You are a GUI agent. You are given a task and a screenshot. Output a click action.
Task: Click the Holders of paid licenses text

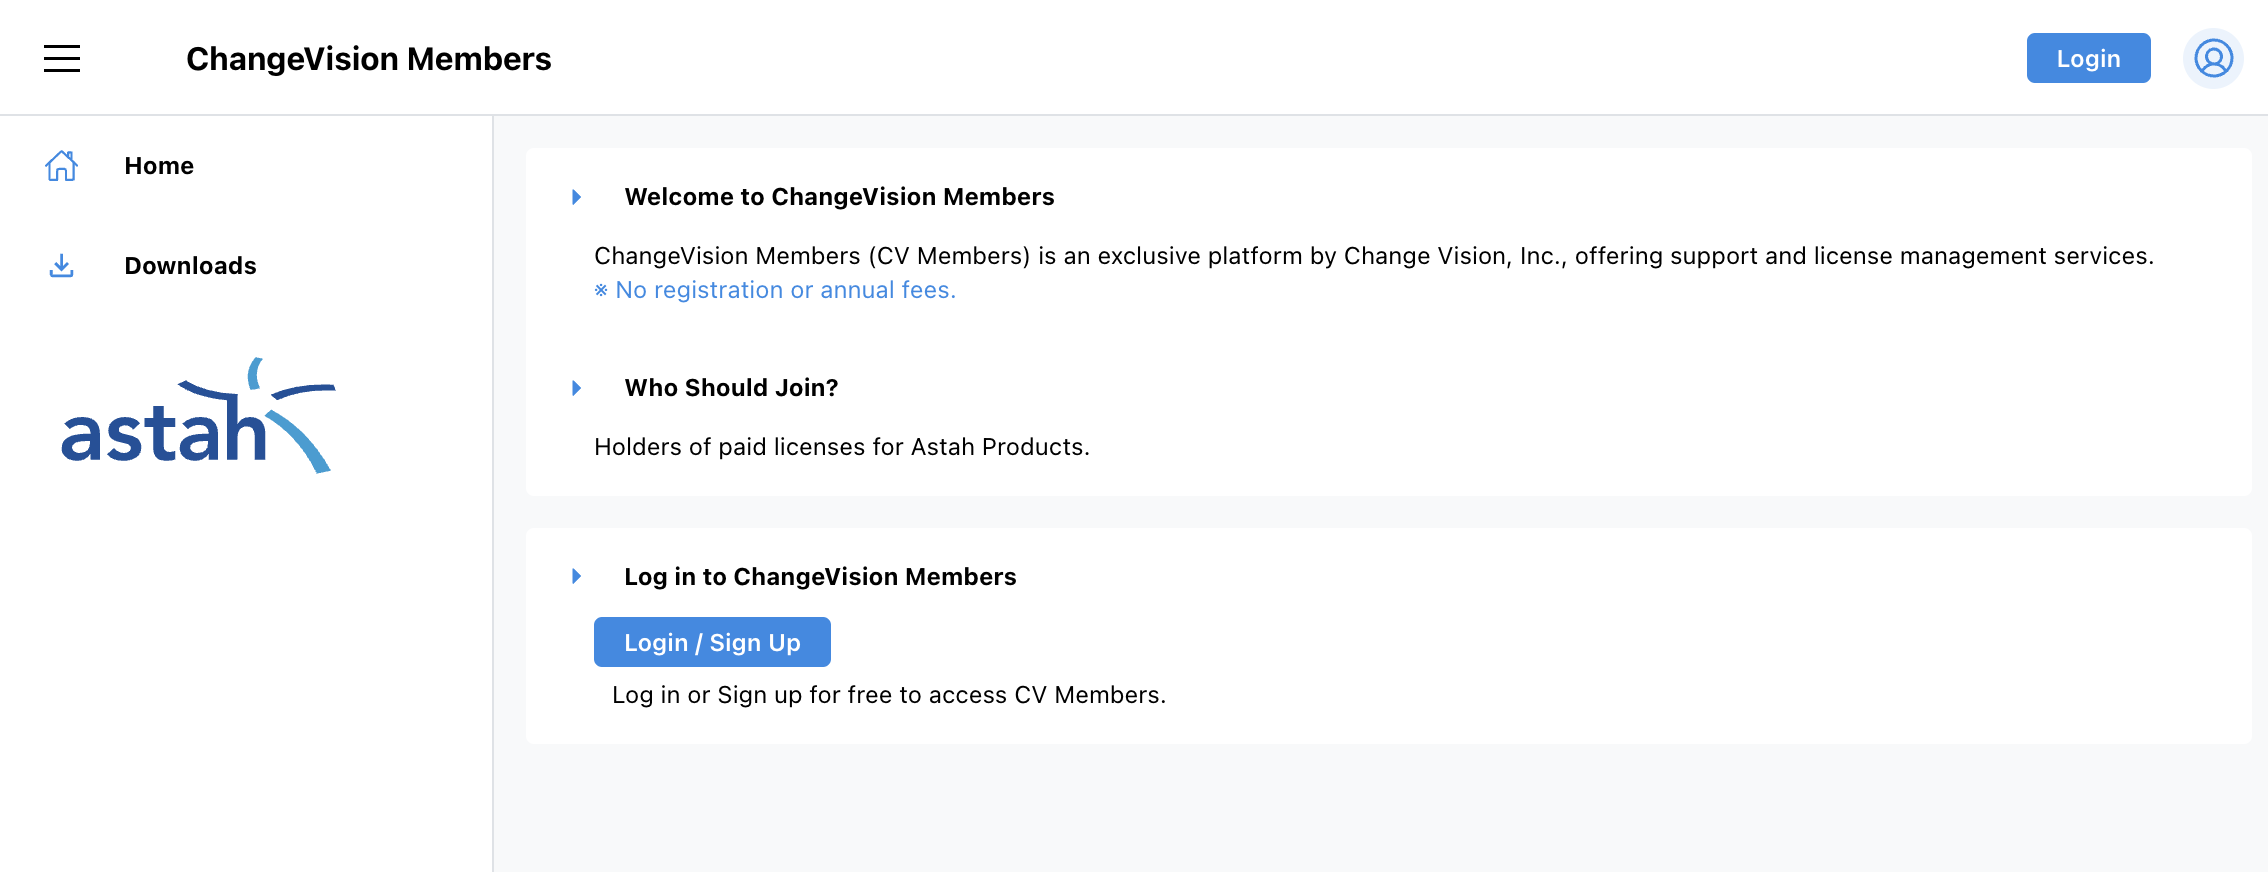pyautogui.click(x=841, y=447)
